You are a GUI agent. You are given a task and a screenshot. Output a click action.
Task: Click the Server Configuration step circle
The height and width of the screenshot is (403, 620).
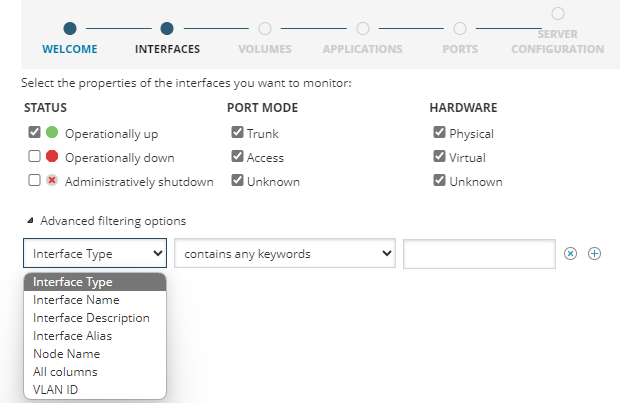(x=558, y=13)
